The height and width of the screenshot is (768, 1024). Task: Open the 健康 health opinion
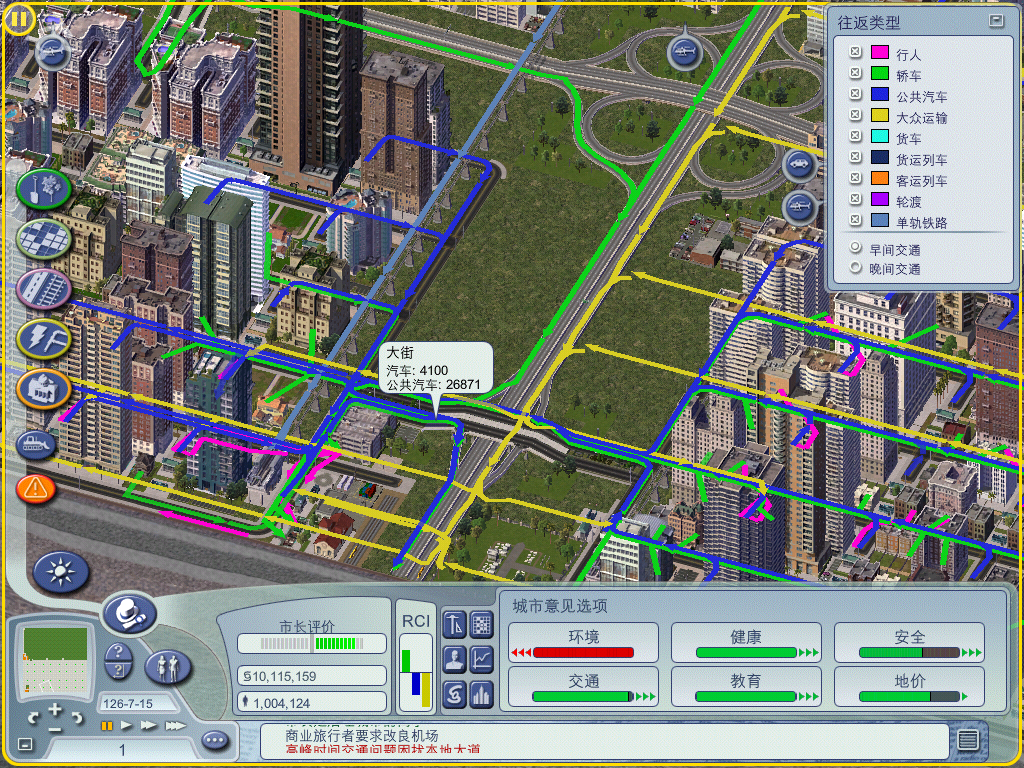(x=746, y=643)
